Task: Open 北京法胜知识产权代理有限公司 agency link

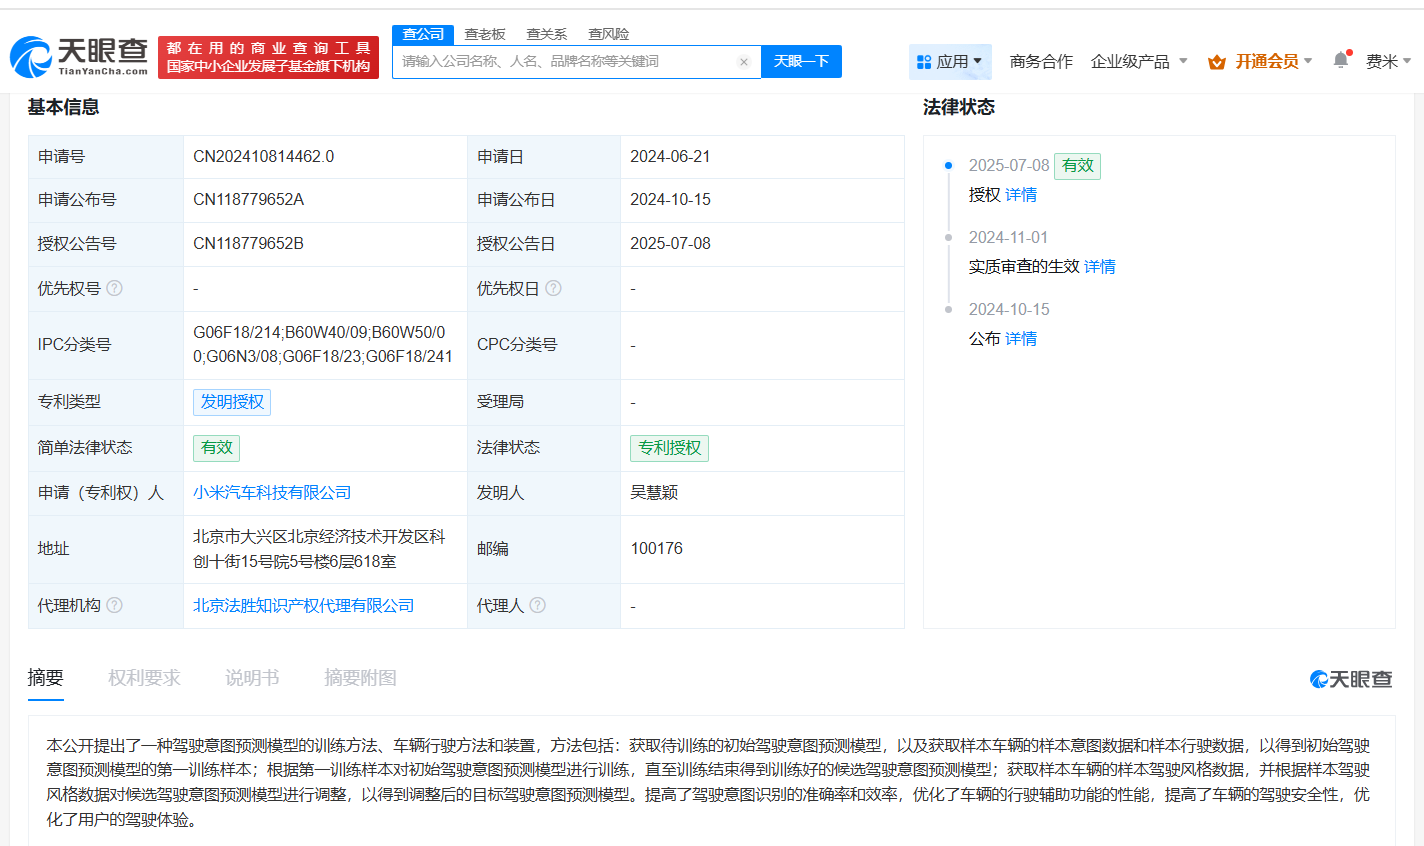Action: point(303,605)
